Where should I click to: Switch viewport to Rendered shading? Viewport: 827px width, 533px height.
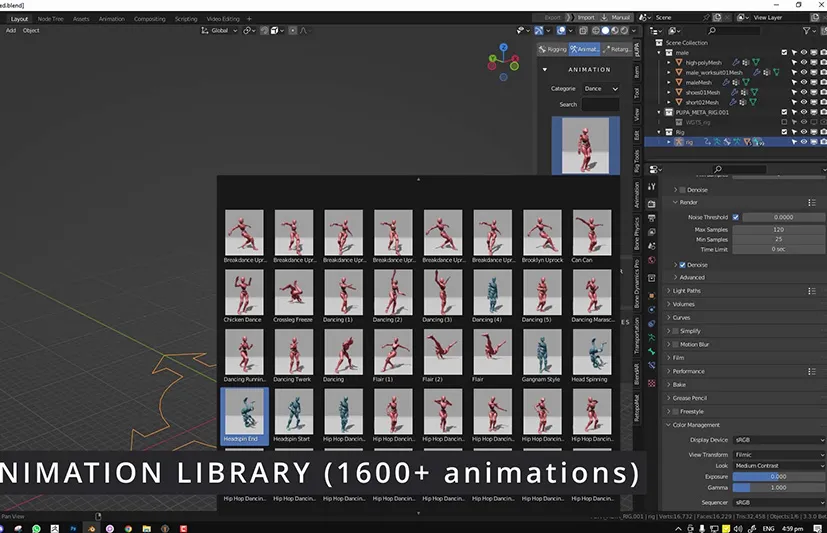pos(624,31)
